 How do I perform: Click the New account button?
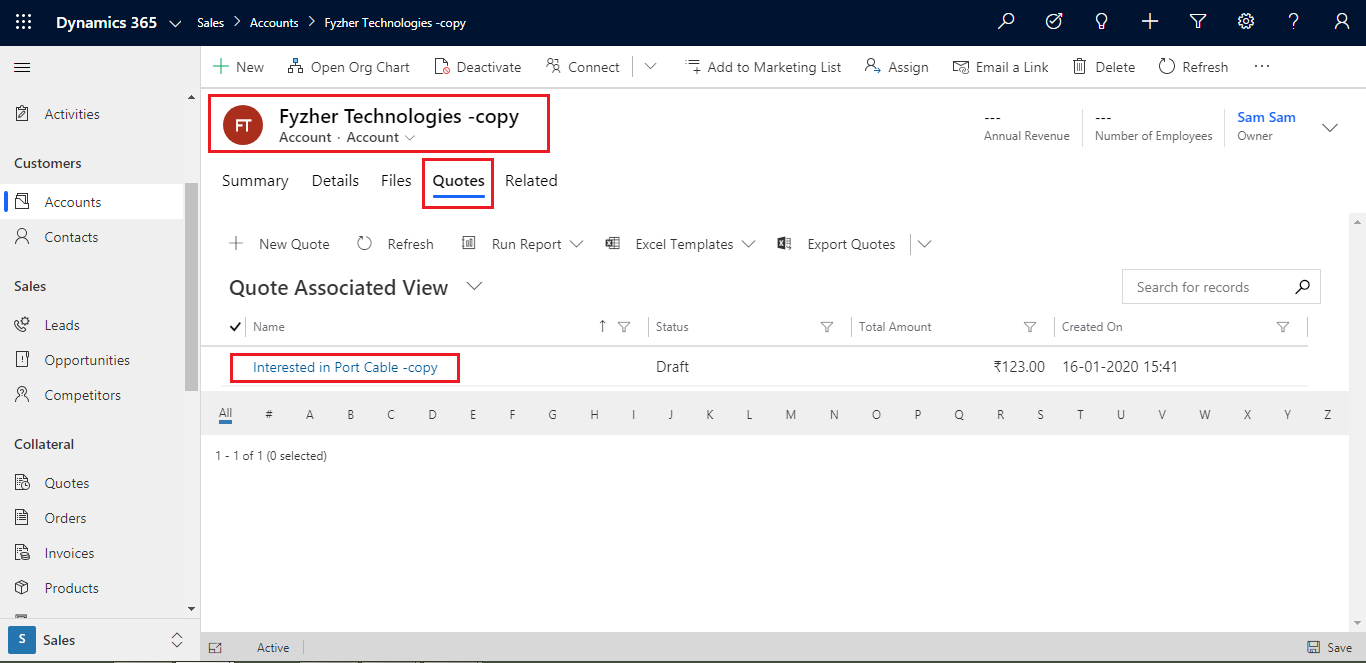[238, 67]
